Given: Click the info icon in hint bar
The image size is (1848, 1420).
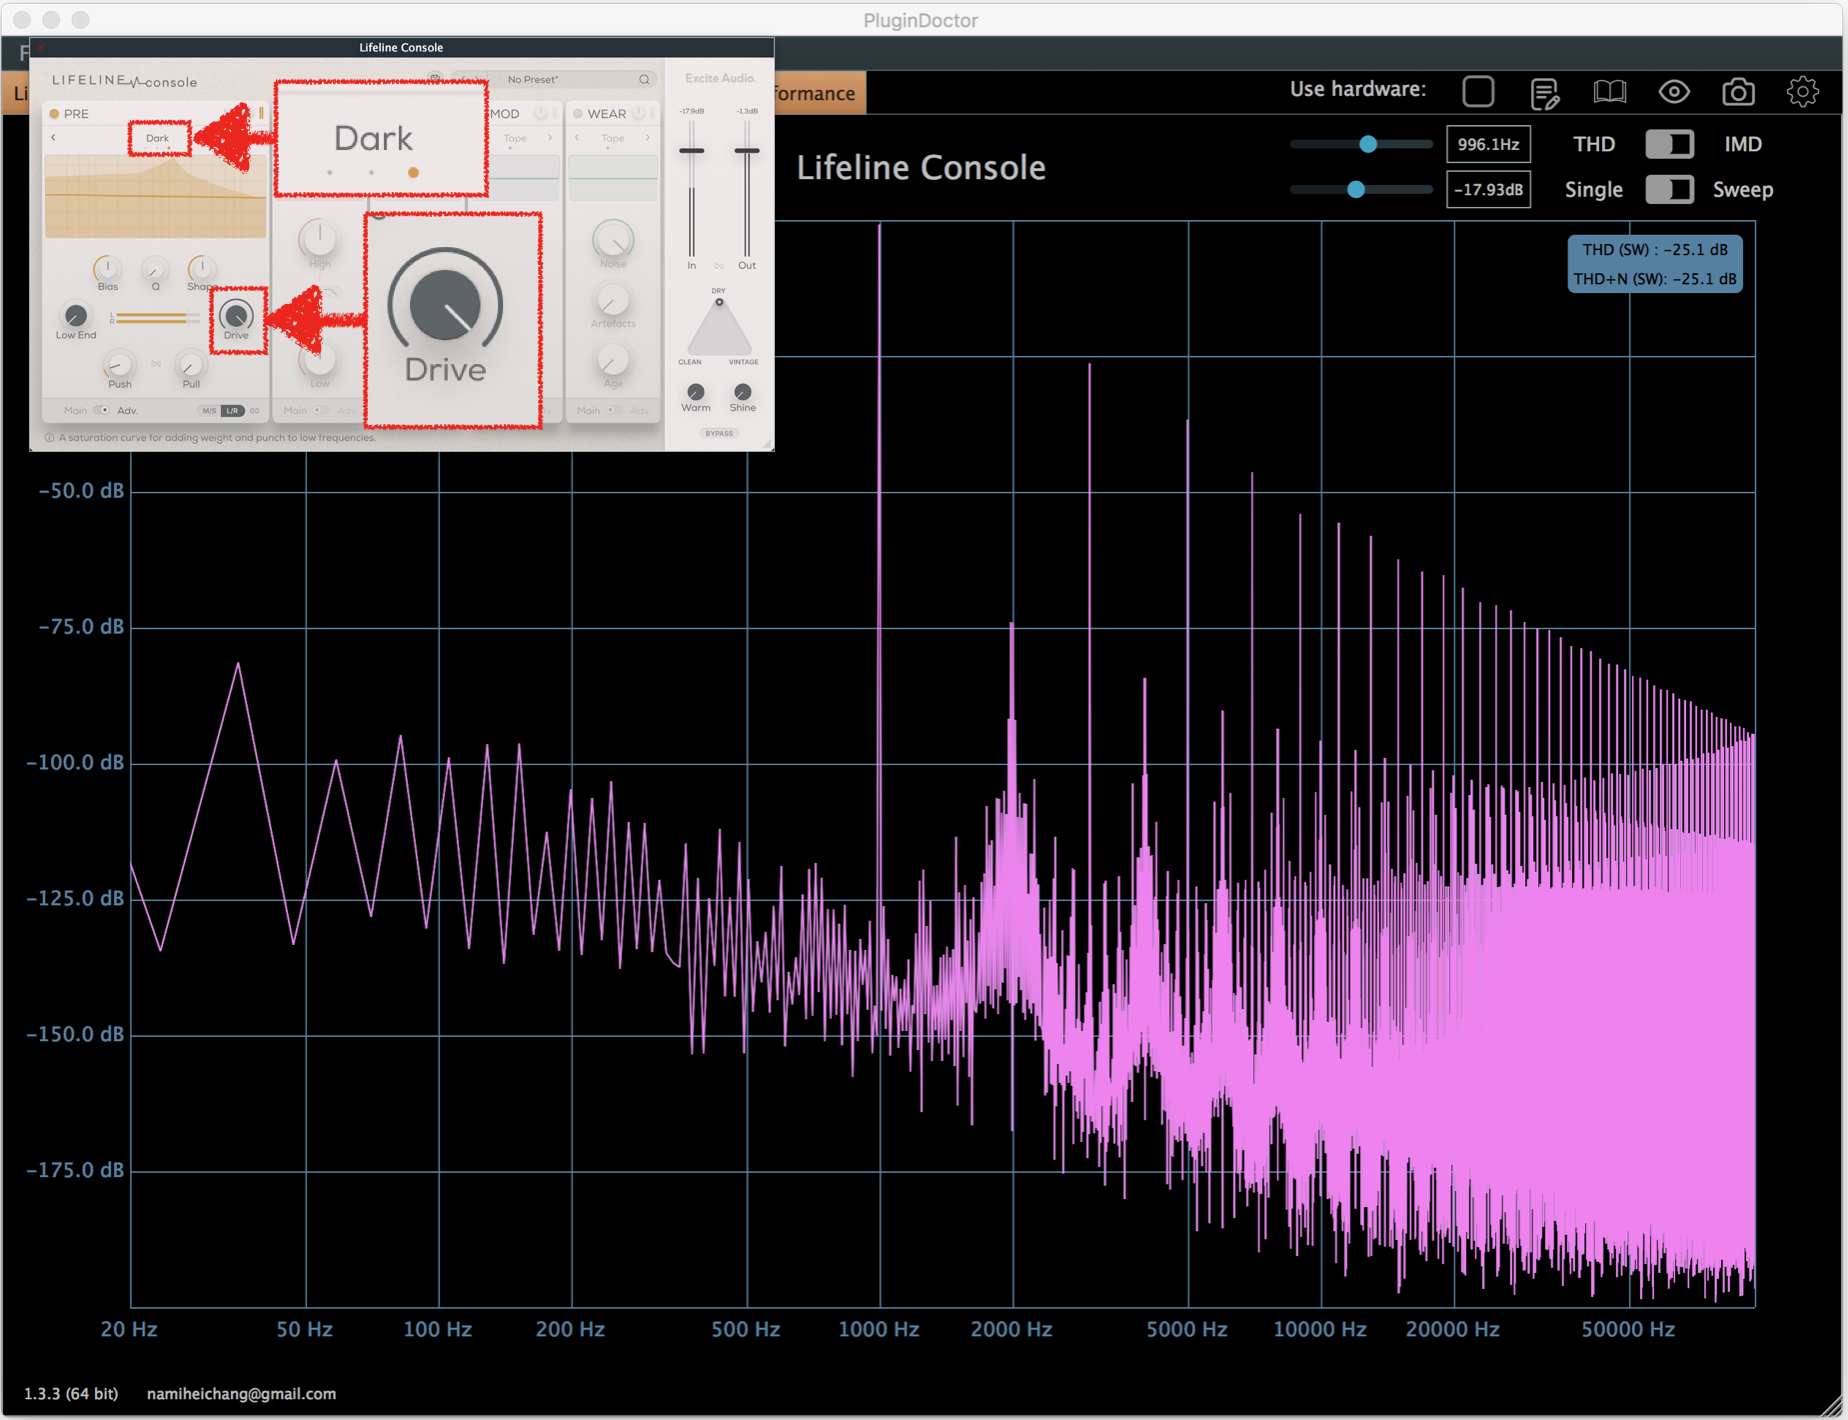Looking at the screenshot, I should point(49,438).
